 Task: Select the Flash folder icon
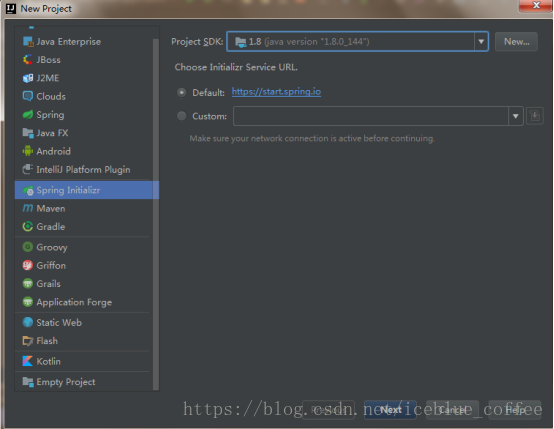(28, 341)
